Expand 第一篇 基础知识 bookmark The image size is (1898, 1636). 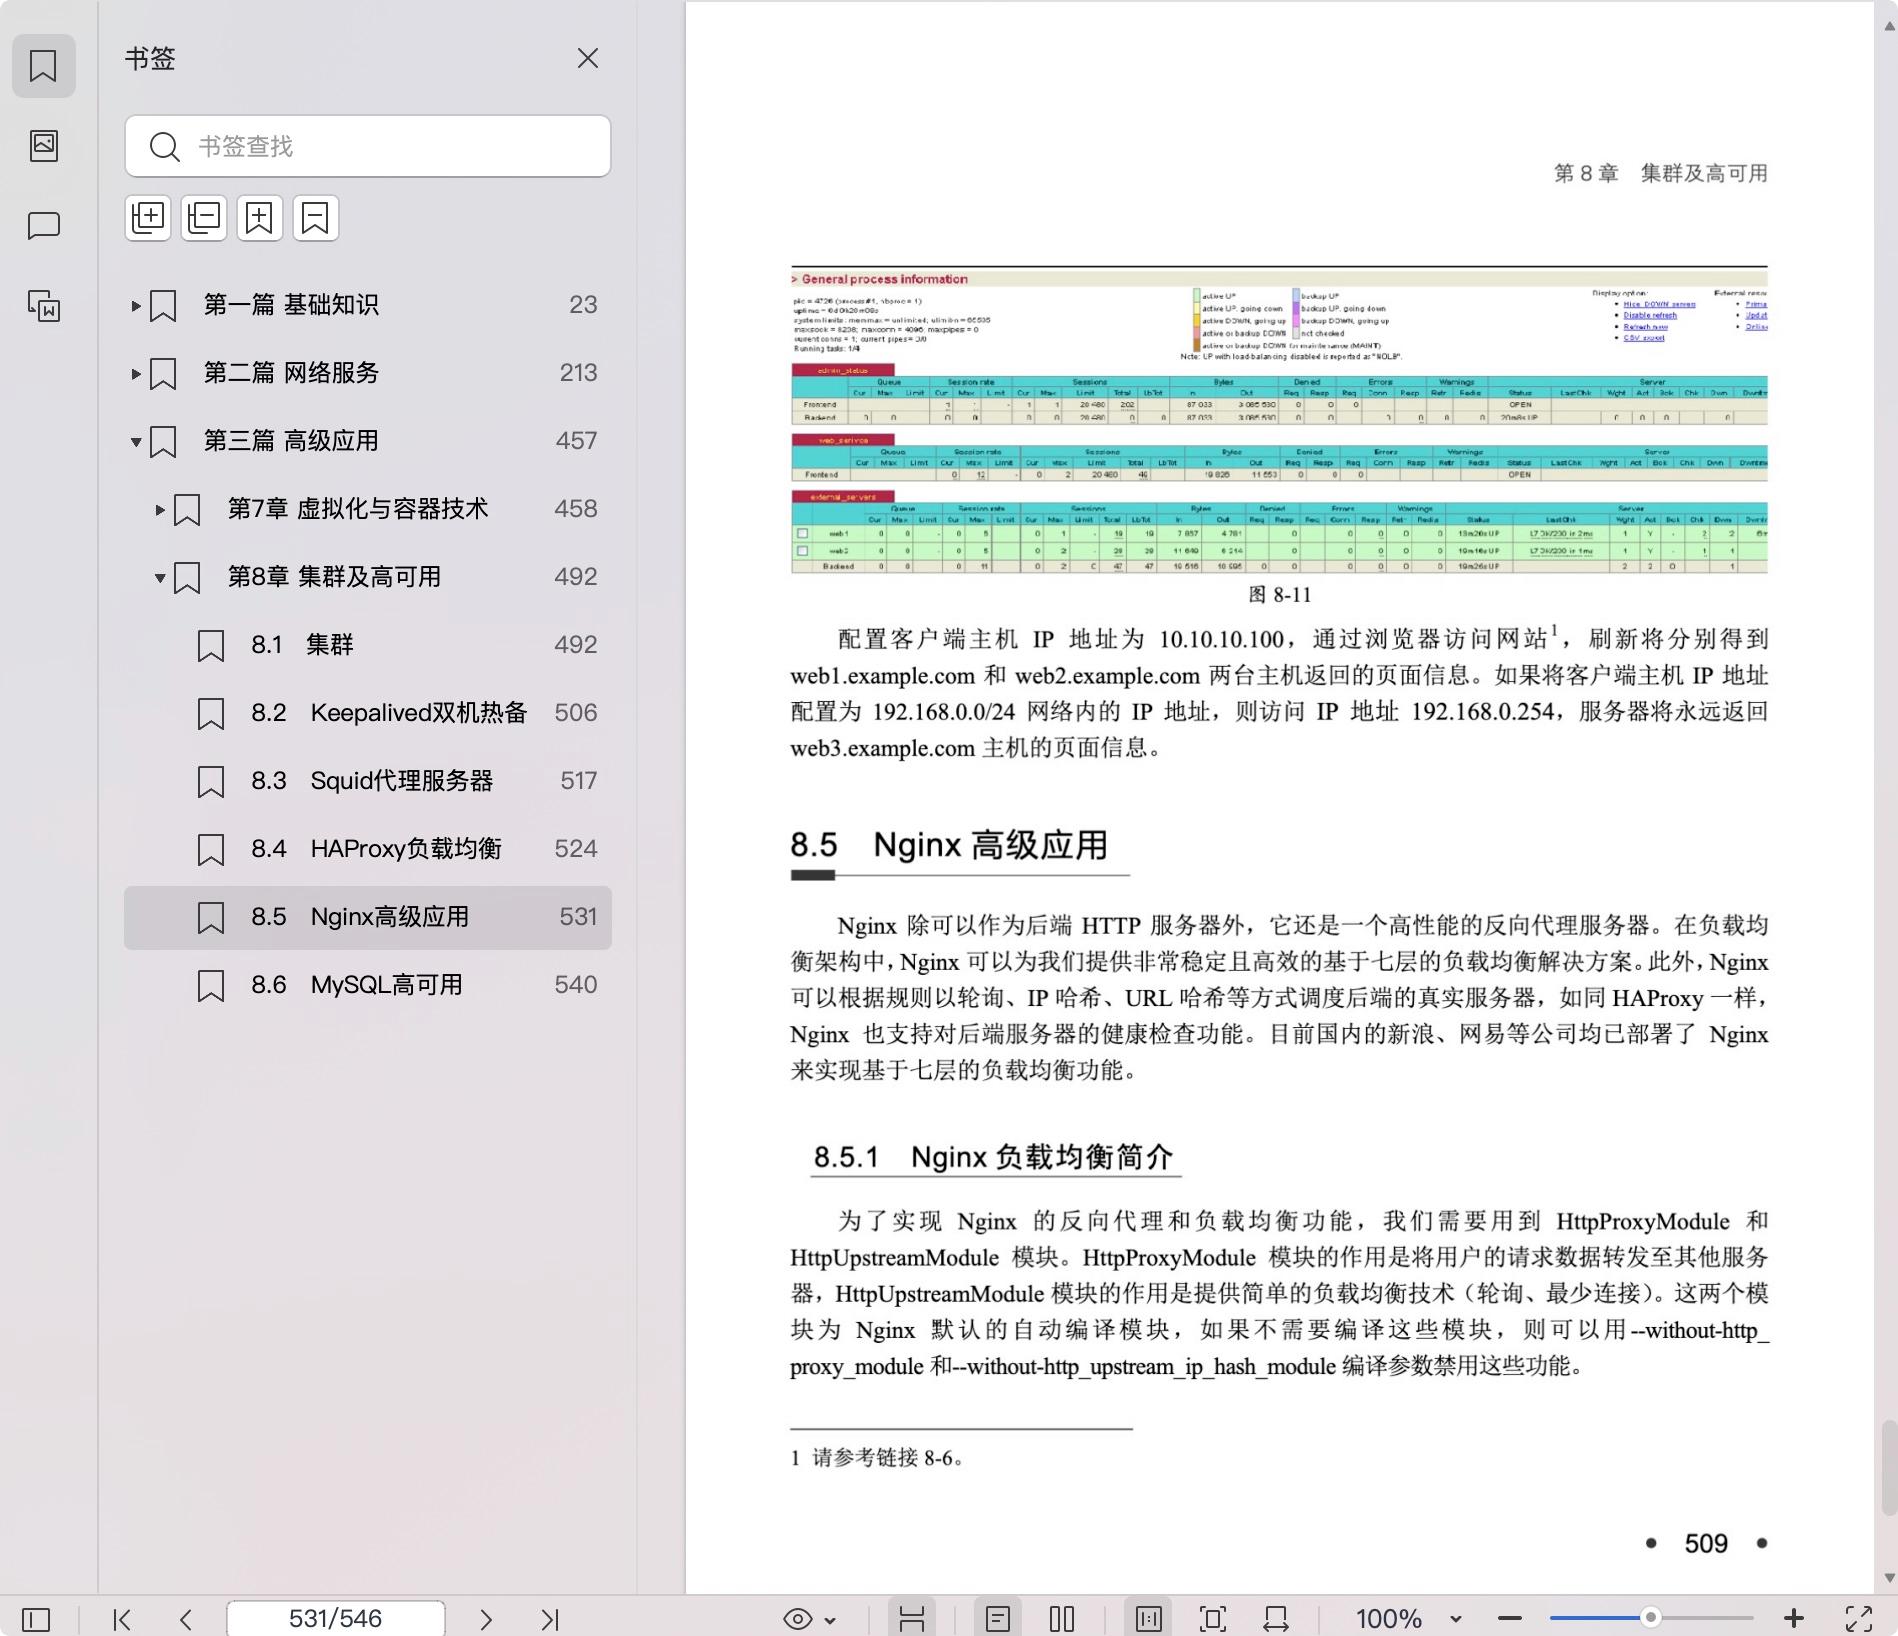(x=136, y=306)
